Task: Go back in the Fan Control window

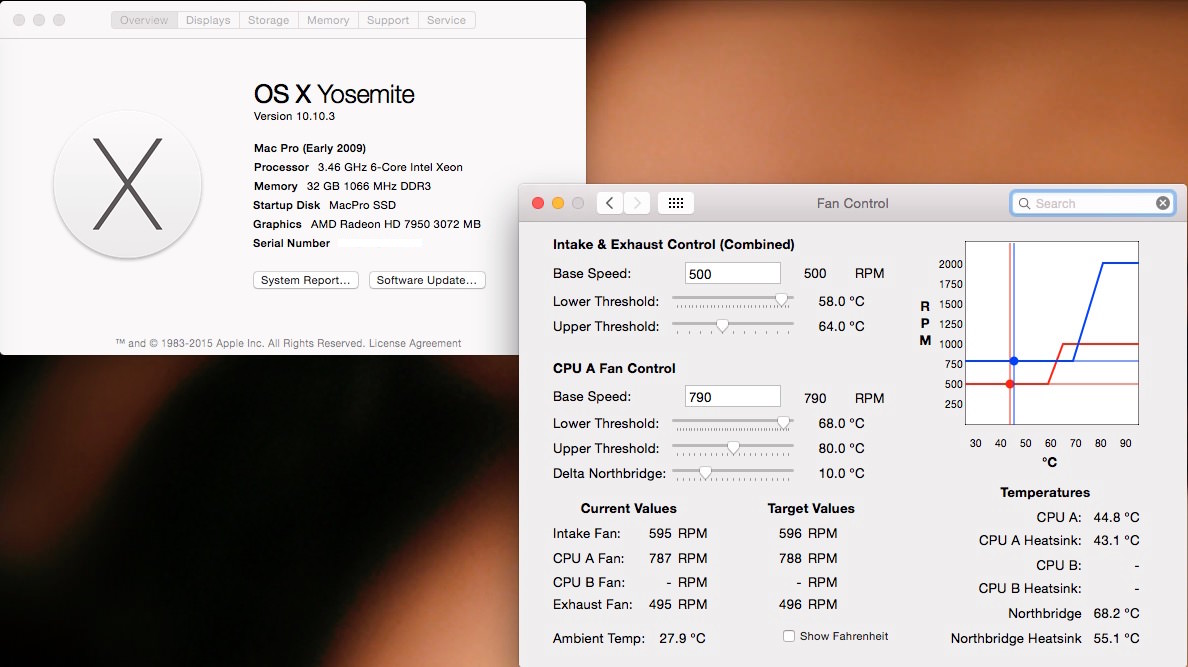Action: (610, 203)
